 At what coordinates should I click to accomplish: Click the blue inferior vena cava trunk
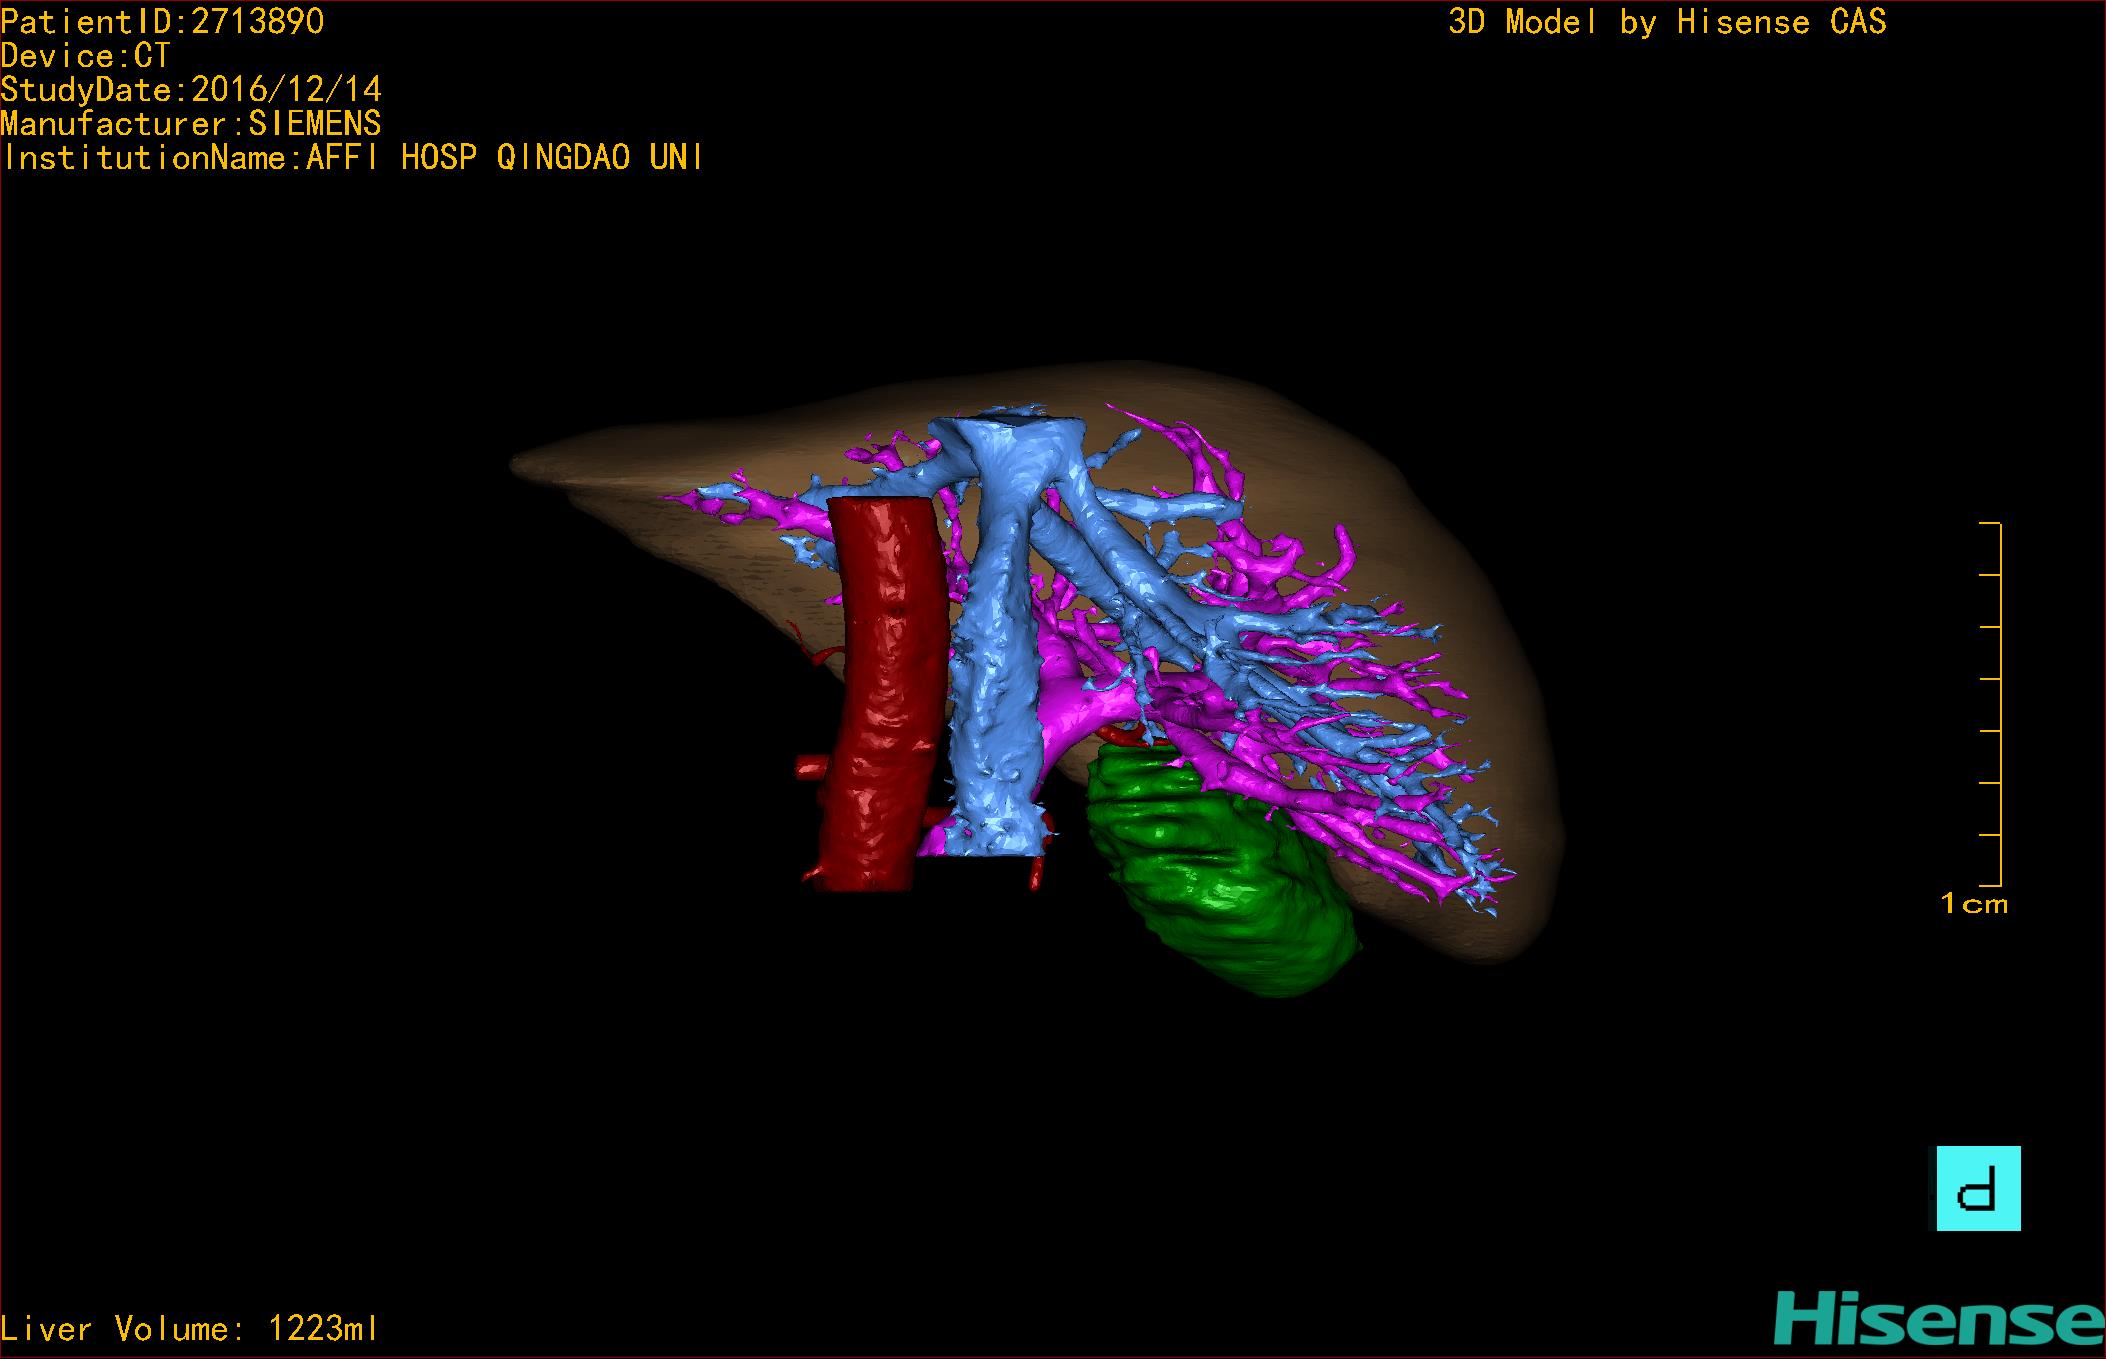995,720
